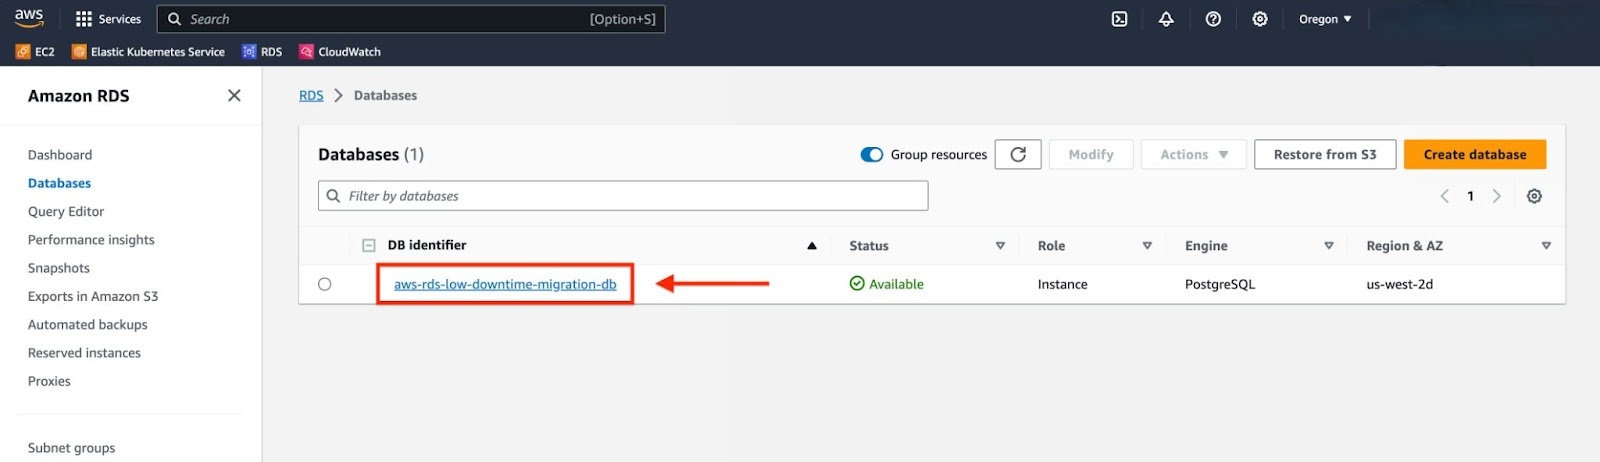Open table preferences gear icon
This screenshot has height=462, width=1600.
[x=1534, y=196]
